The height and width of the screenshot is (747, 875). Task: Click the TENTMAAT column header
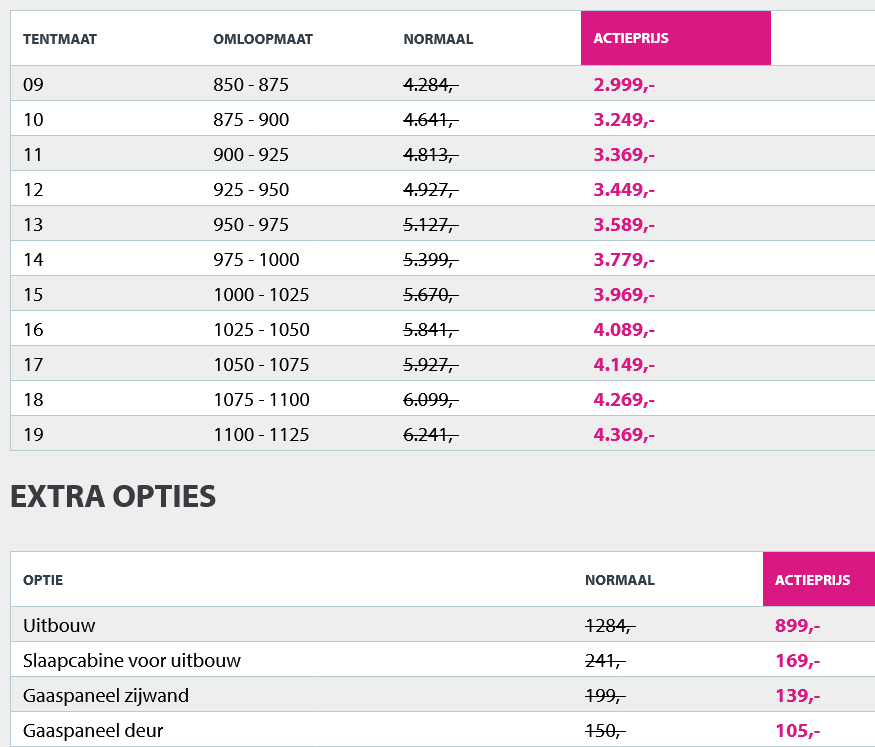coord(60,40)
